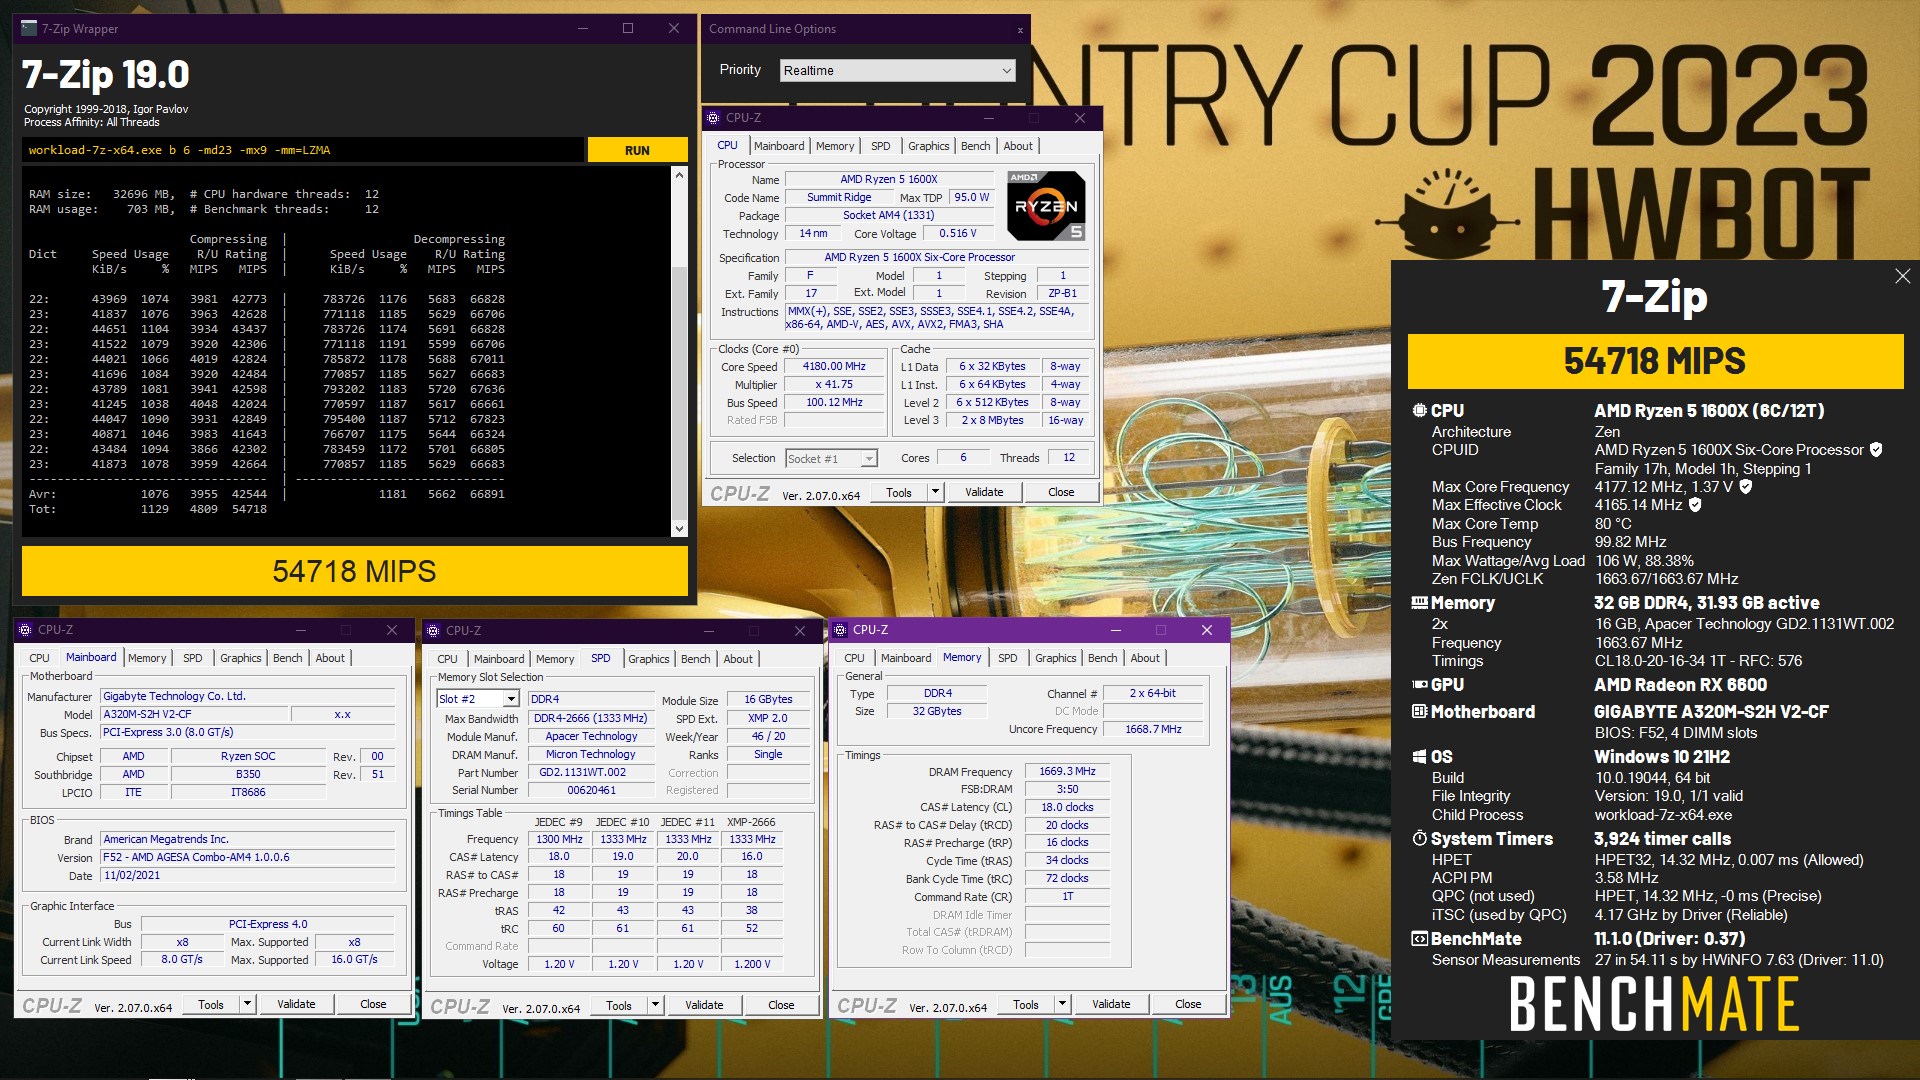This screenshot has width=1920, height=1080.
Task: Click CPU-Z app icon in CPU window title
Action: (x=713, y=118)
